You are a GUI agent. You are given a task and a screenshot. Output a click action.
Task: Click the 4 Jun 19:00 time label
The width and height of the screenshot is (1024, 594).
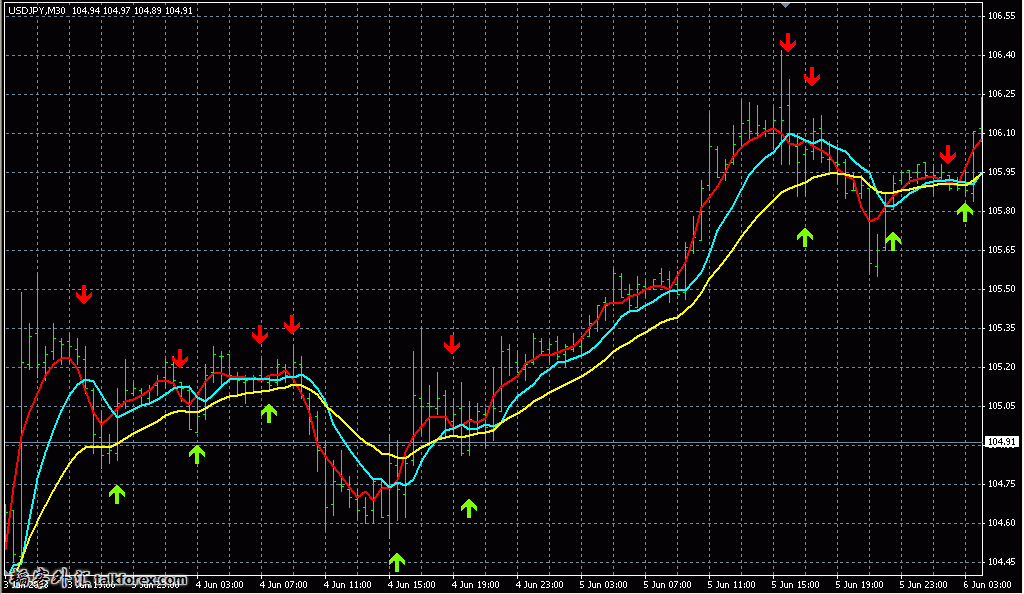click(475, 584)
